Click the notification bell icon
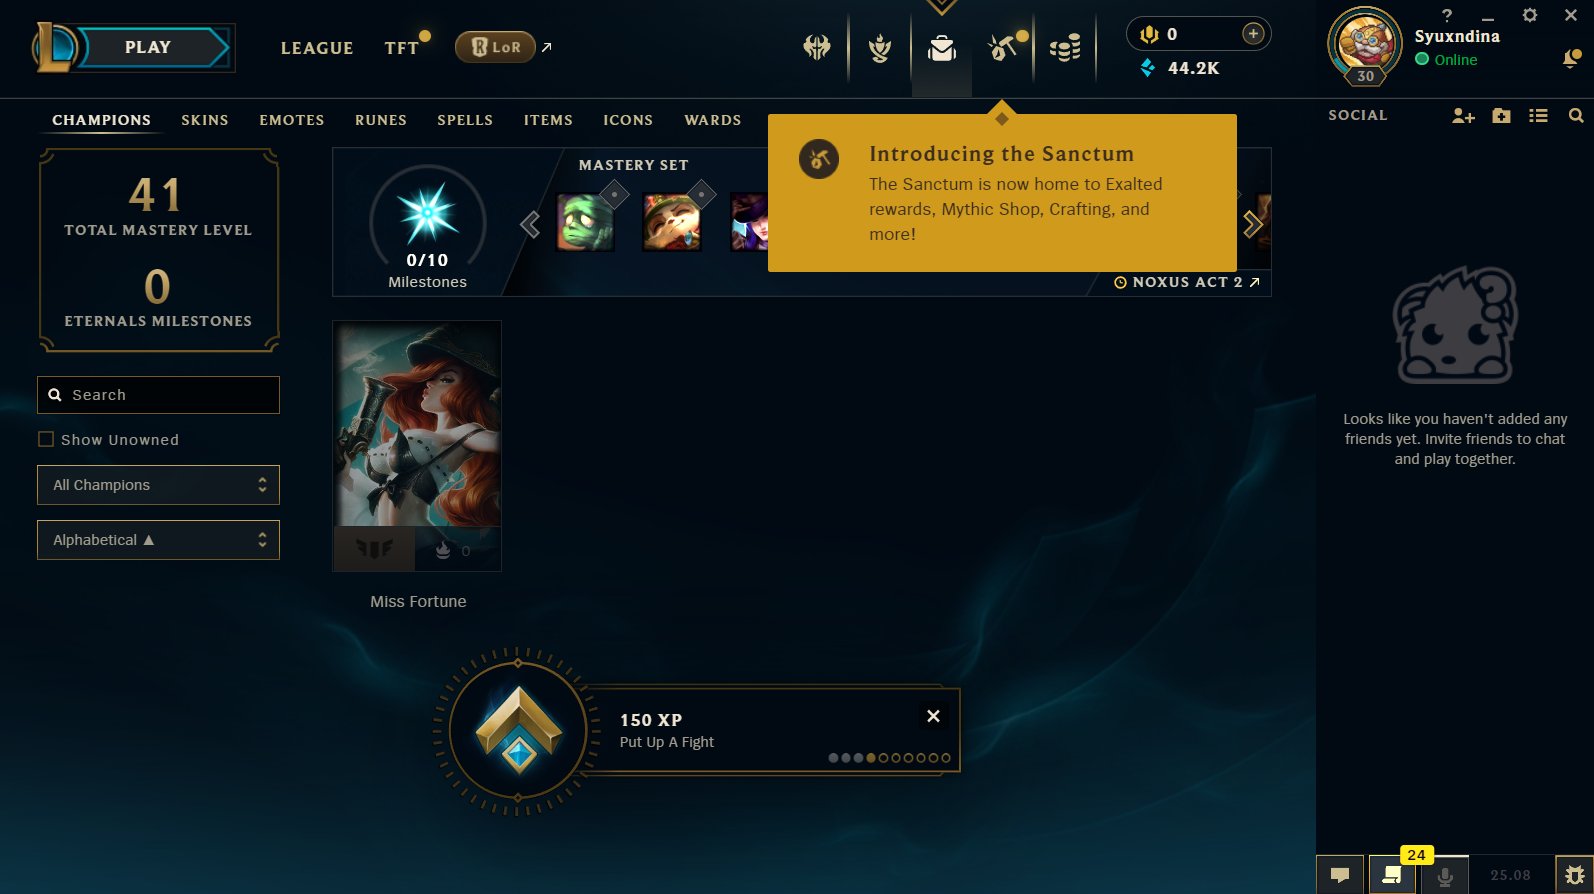 1571,60
